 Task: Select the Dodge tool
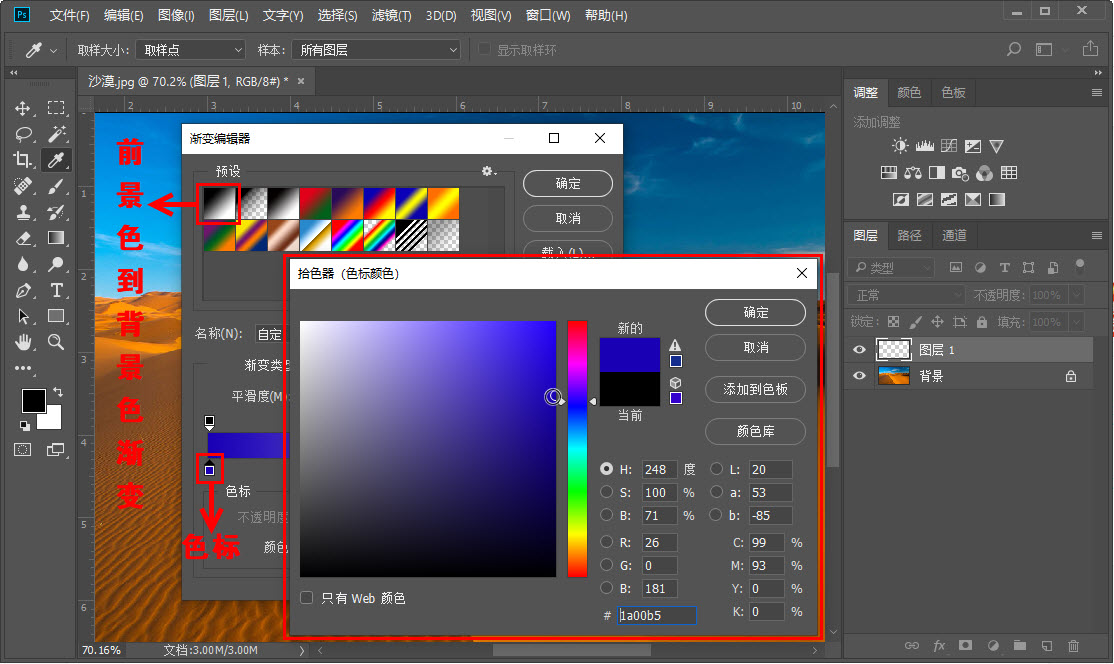(x=56, y=264)
